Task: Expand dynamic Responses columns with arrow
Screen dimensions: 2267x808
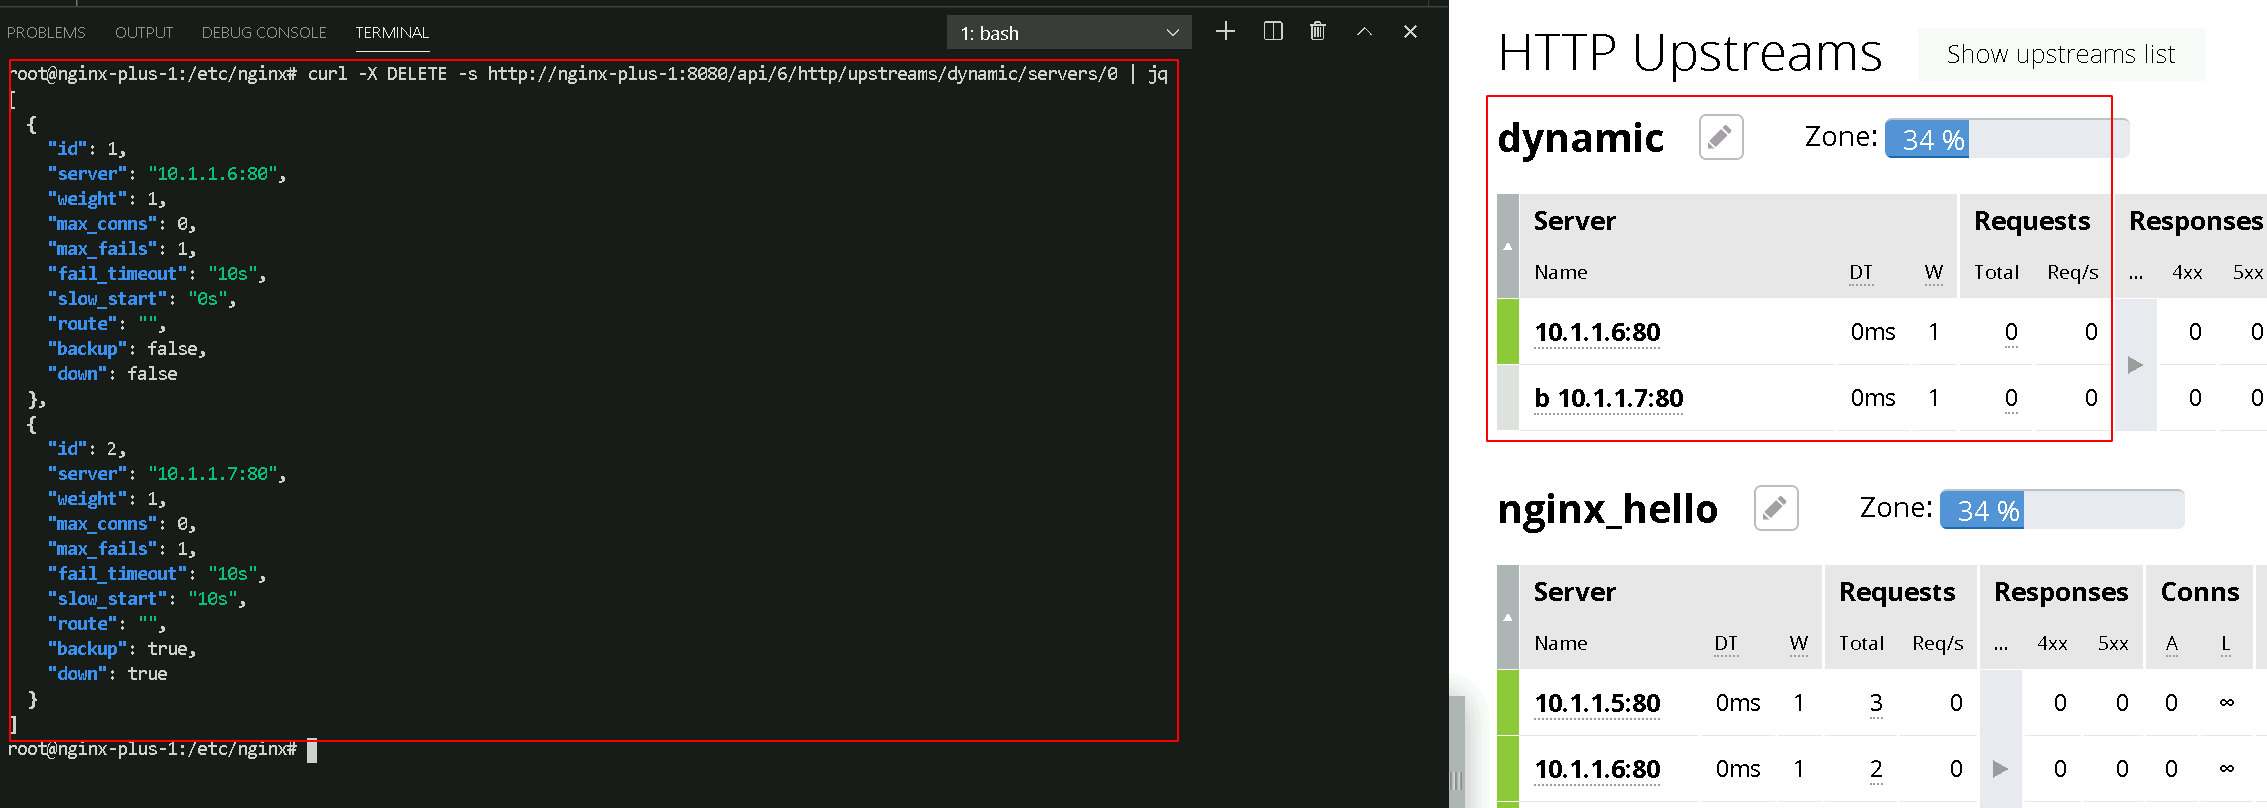Action: [2135, 365]
